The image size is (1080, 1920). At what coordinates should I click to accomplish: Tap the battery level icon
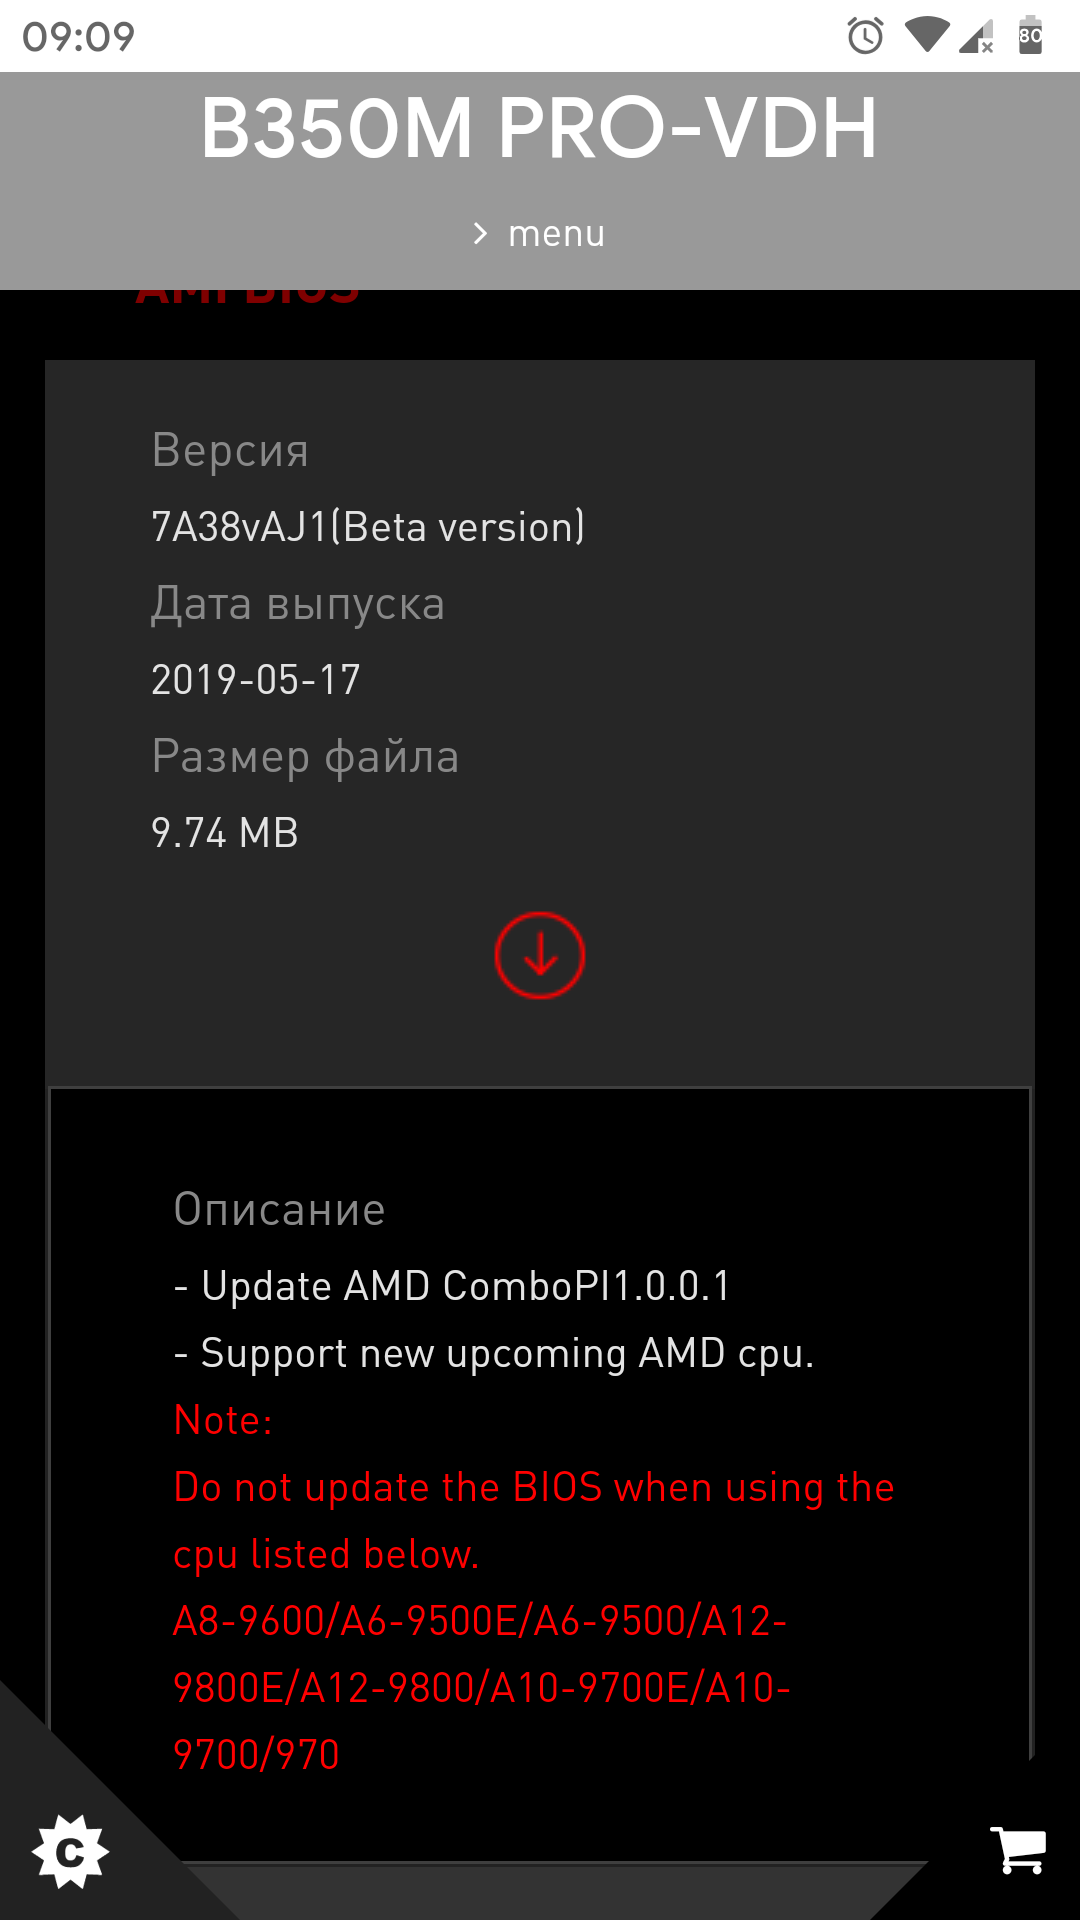1030,35
